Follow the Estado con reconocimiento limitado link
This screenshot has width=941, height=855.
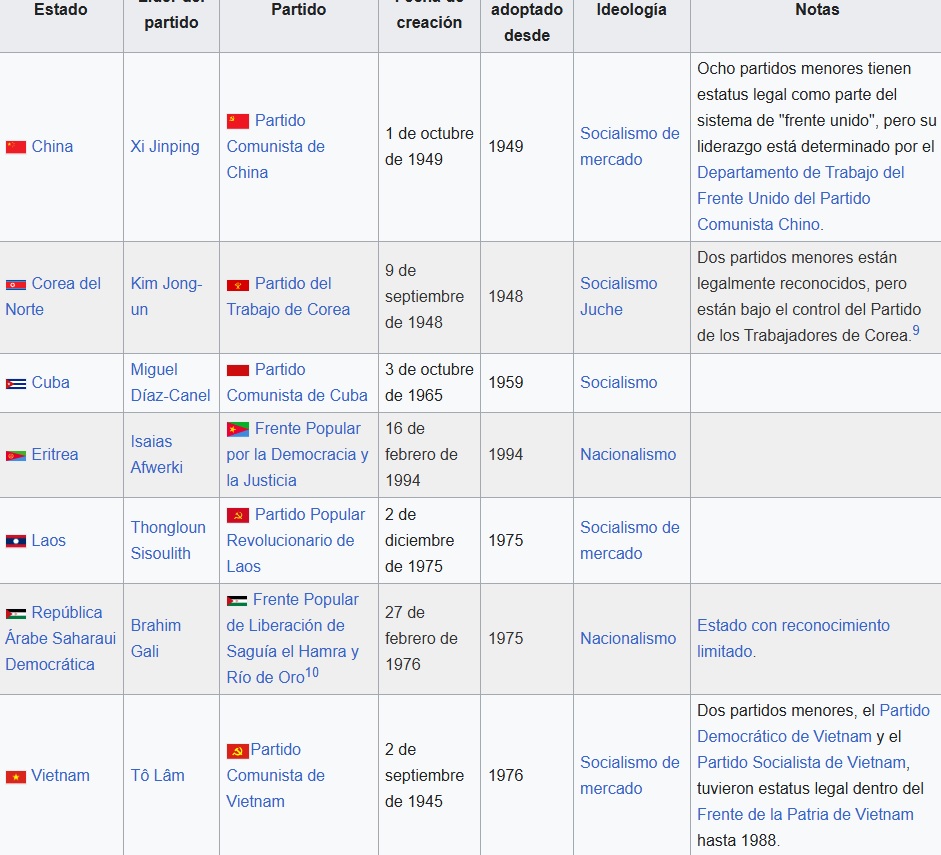click(x=792, y=638)
